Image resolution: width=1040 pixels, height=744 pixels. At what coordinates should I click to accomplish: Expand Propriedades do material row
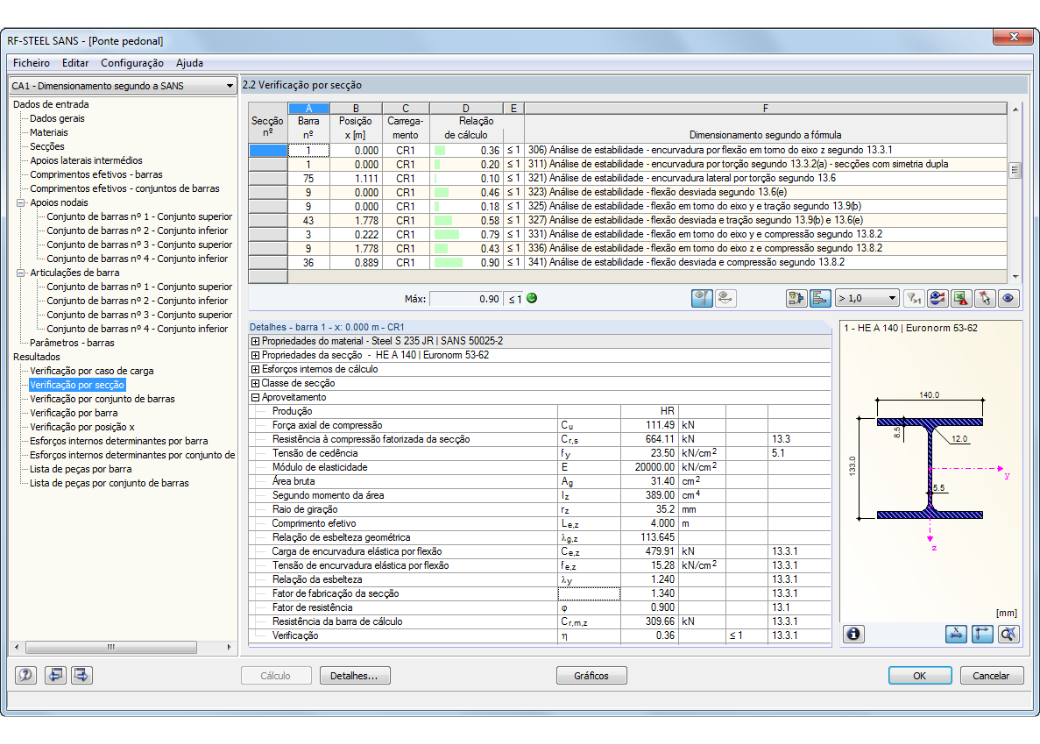[x=255, y=341]
